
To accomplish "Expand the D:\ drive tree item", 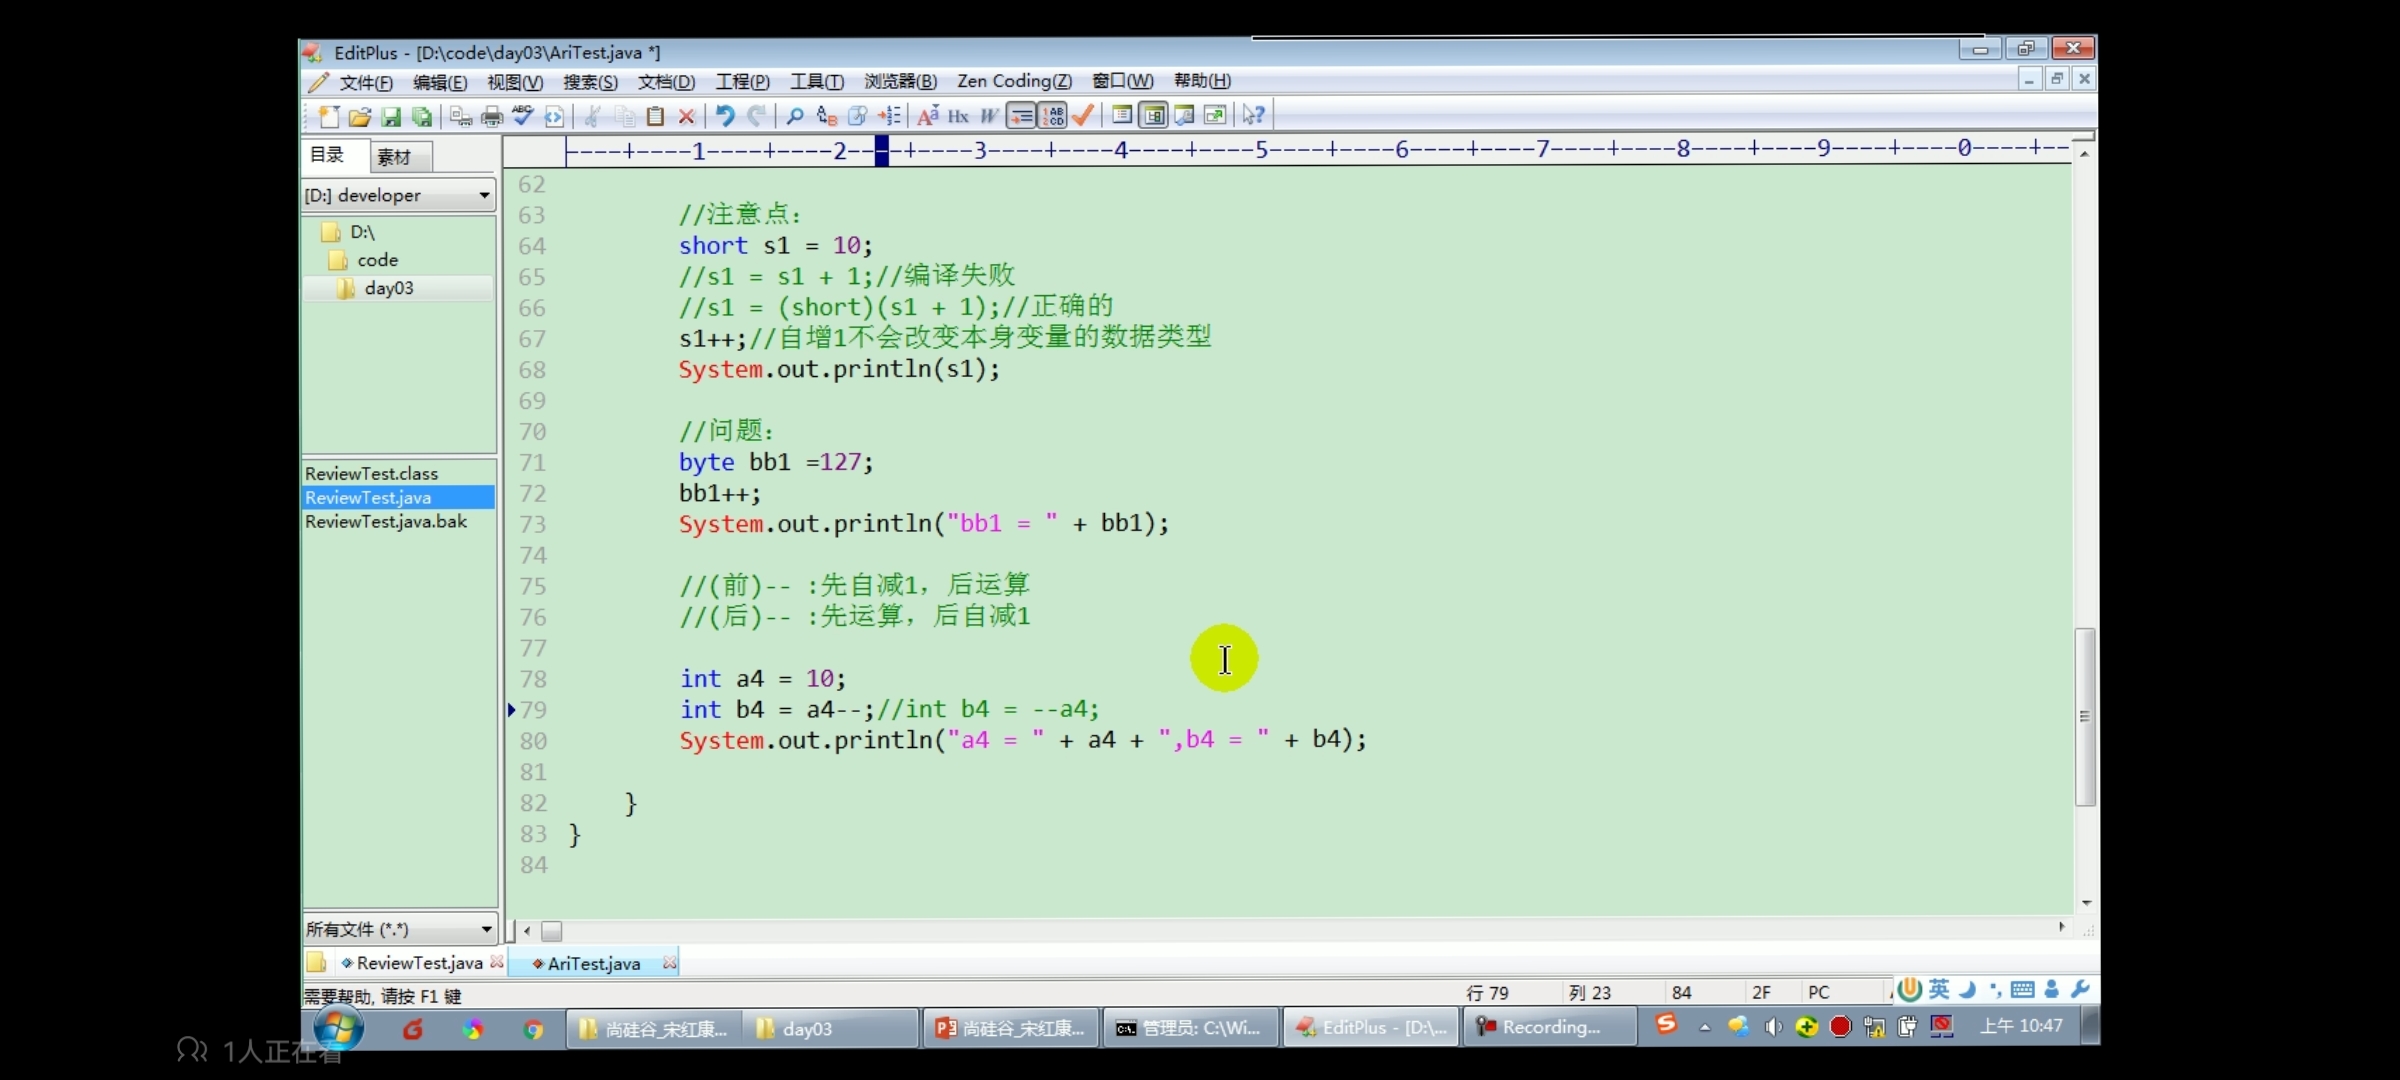I will (x=361, y=231).
